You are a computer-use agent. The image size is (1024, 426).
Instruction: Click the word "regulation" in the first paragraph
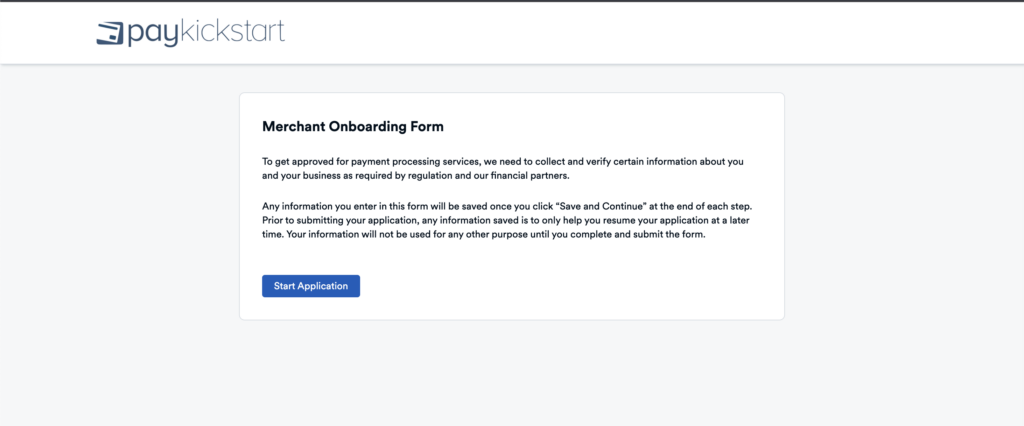click(428, 176)
